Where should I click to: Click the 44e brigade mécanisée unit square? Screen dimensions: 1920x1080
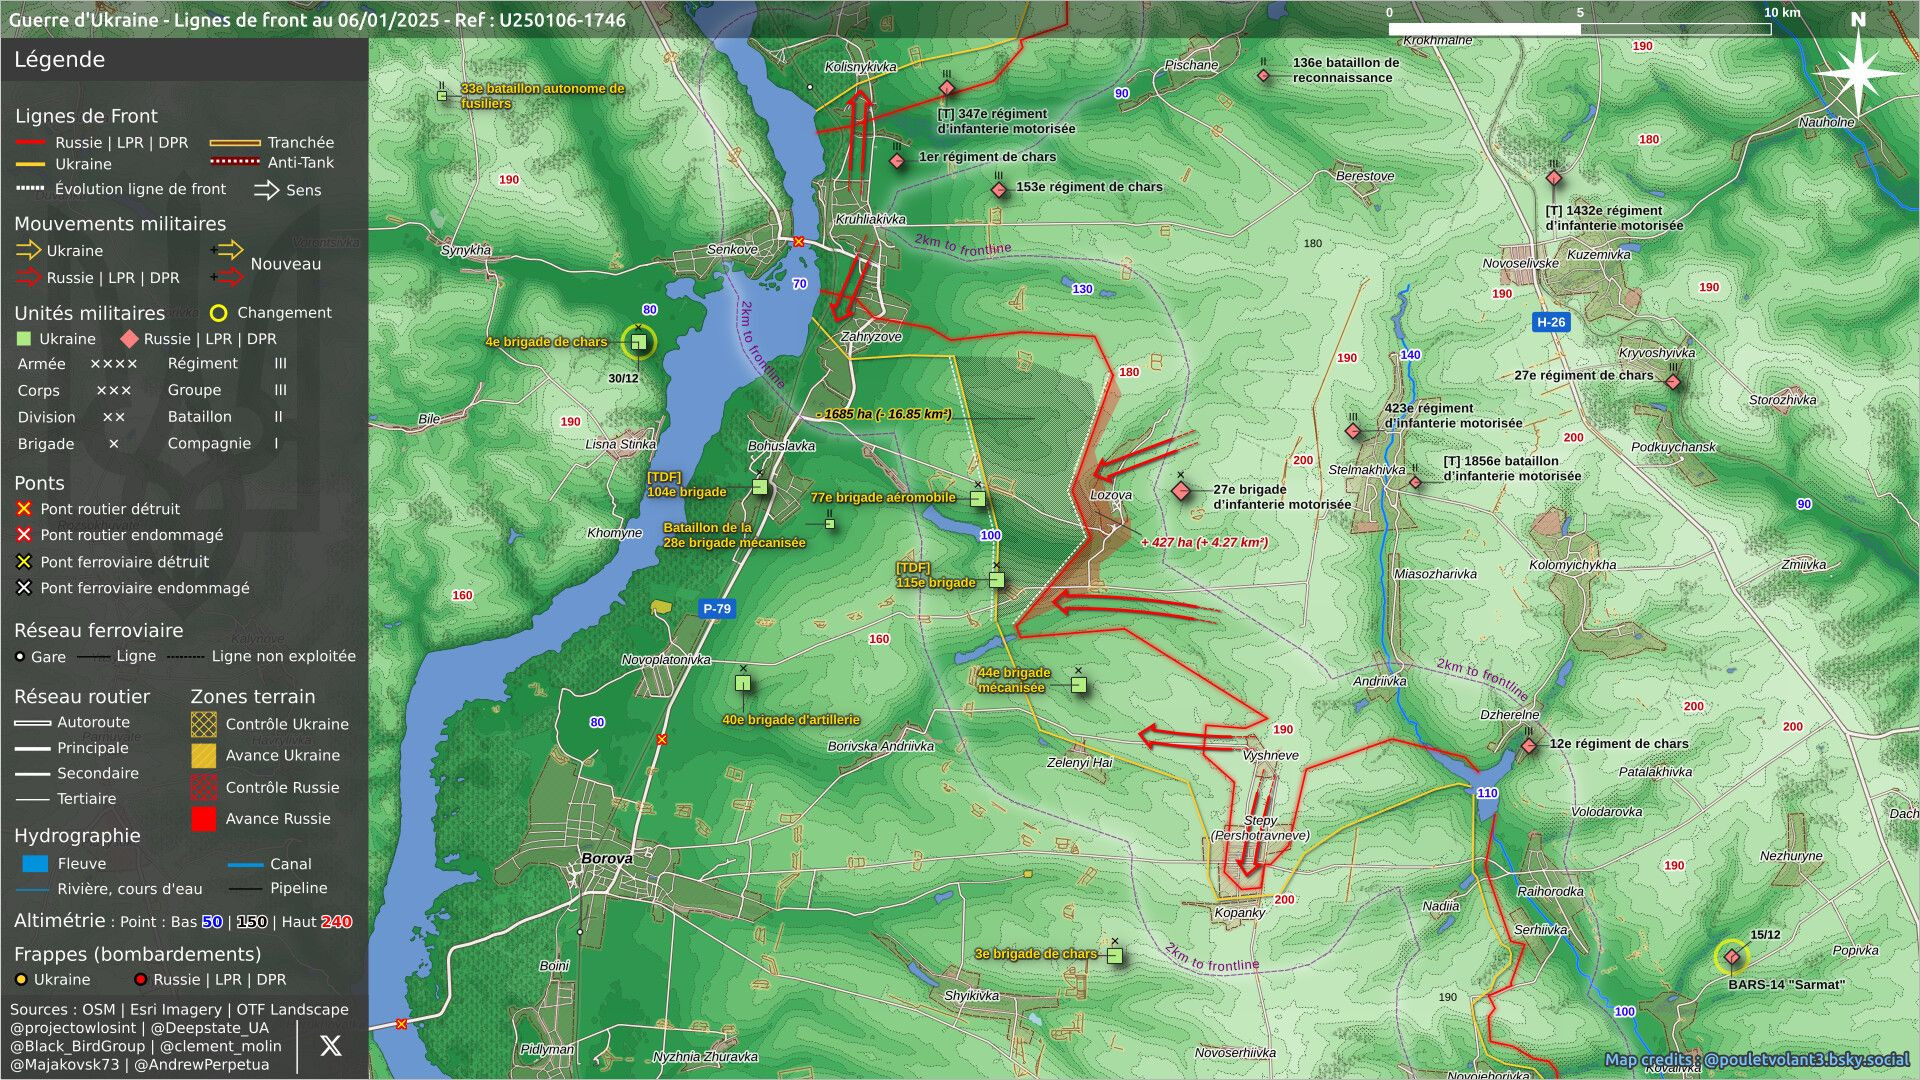1078,685
